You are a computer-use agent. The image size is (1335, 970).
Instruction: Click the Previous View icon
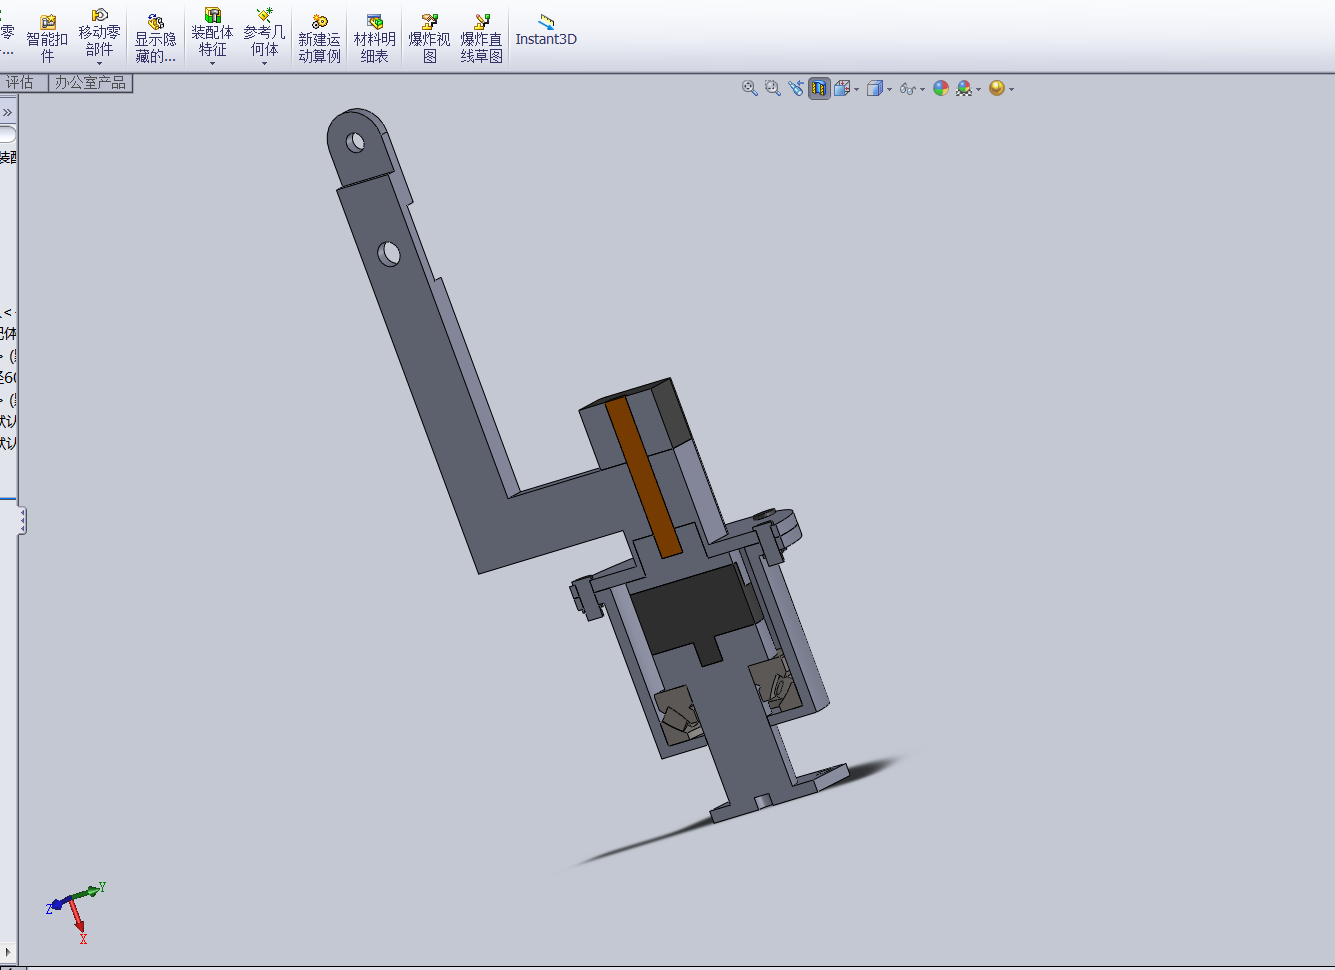[796, 88]
